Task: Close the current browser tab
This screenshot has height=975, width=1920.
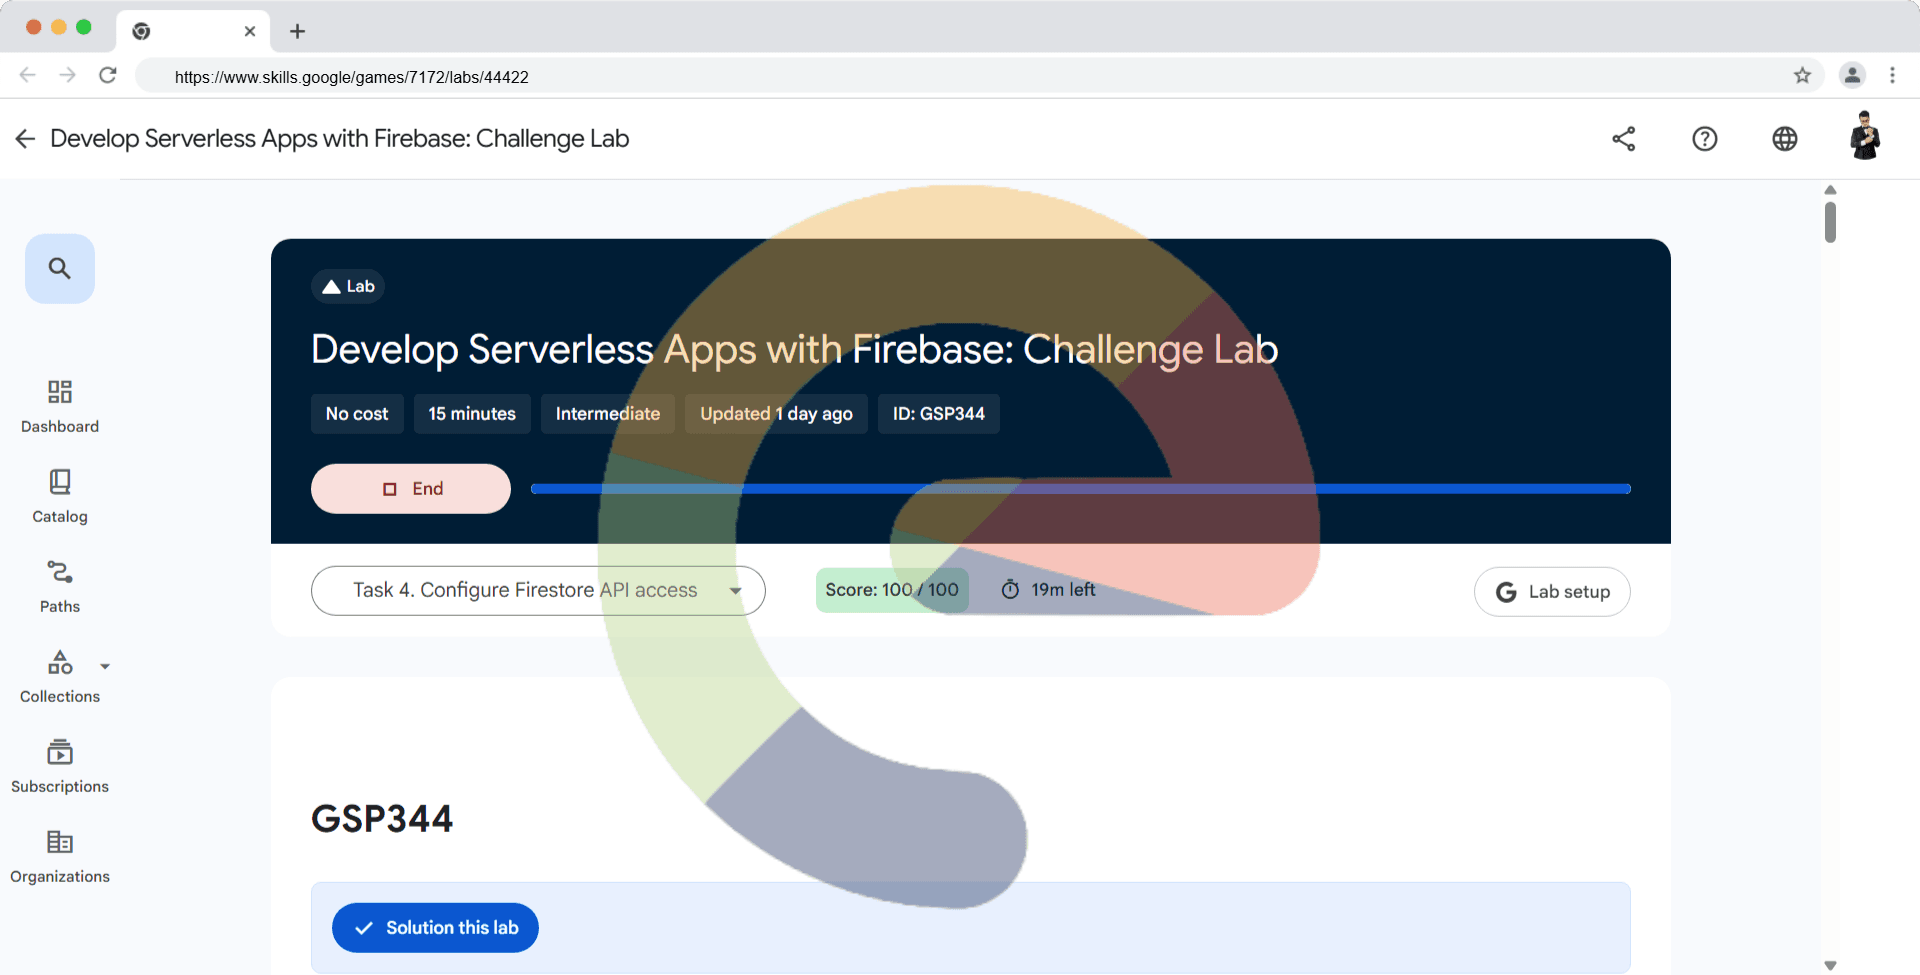Action: click(x=250, y=31)
